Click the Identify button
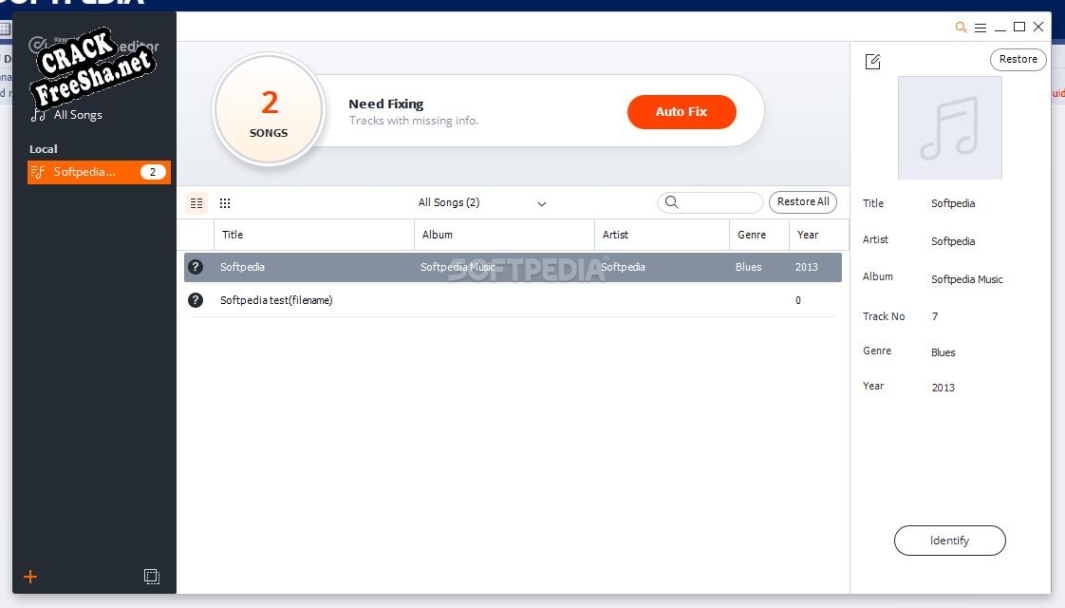1065x608 pixels. pyautogui.click(x=949, y=541)
